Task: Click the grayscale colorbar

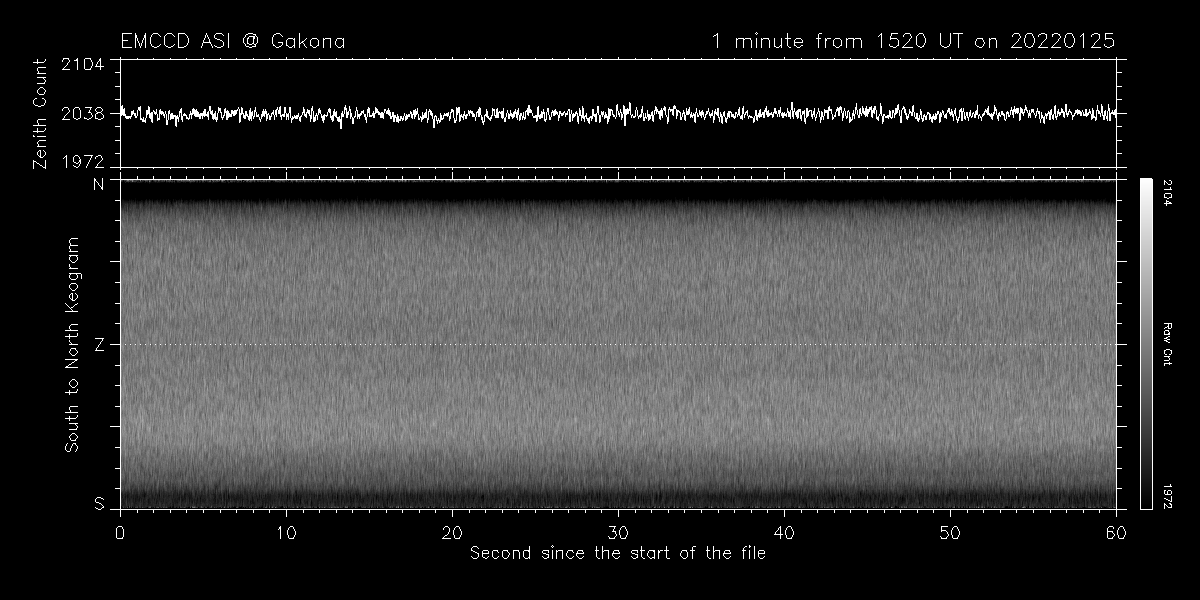Action: [1147, 343]
